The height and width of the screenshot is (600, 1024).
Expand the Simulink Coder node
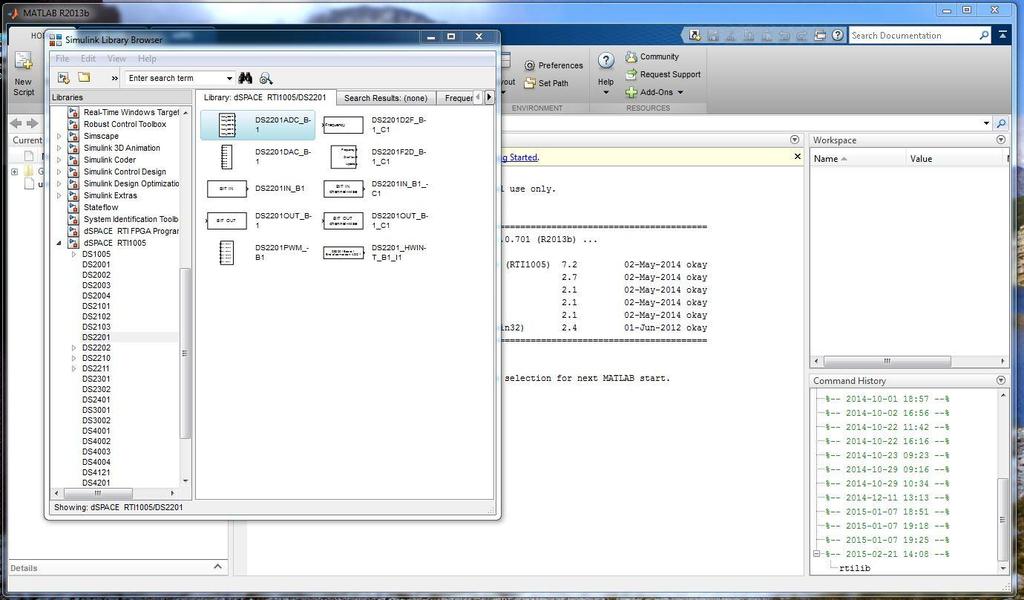click(x=59, y=160)
